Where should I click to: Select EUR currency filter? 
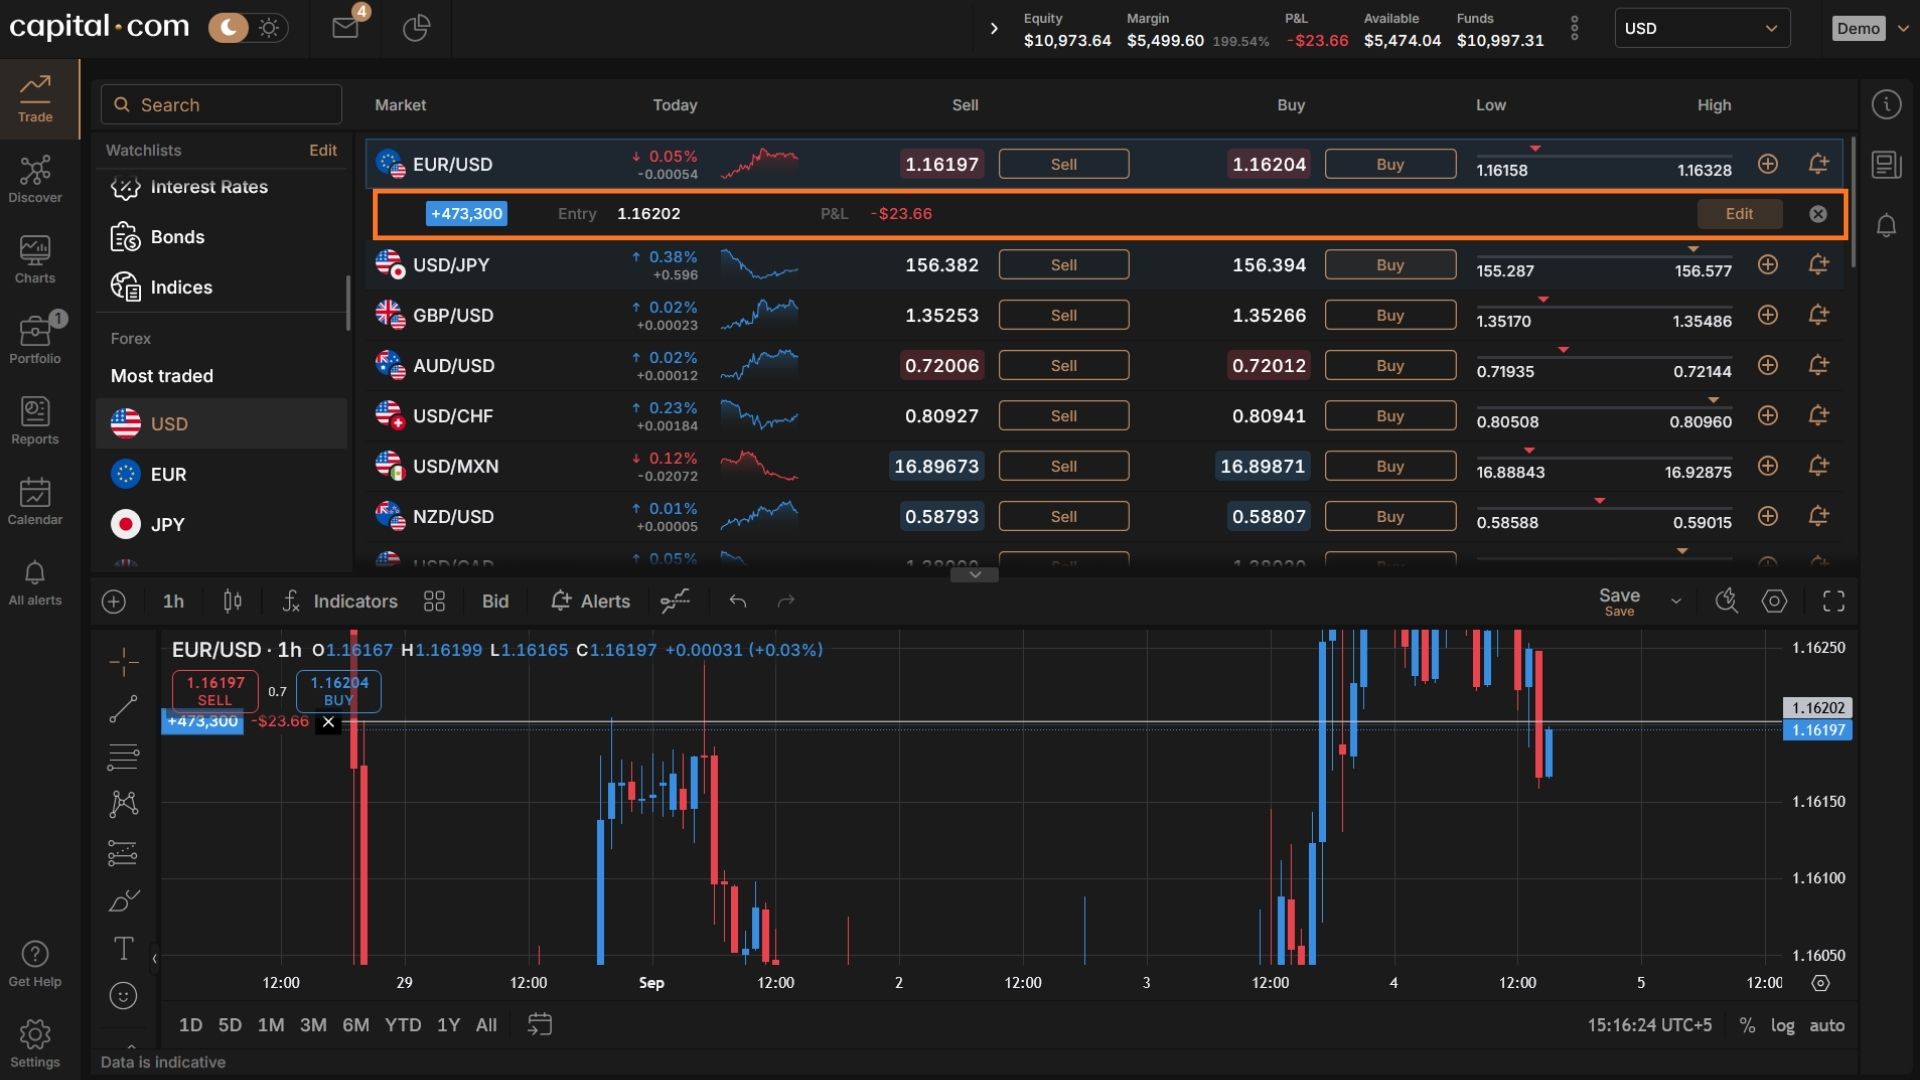click(221, 474)
